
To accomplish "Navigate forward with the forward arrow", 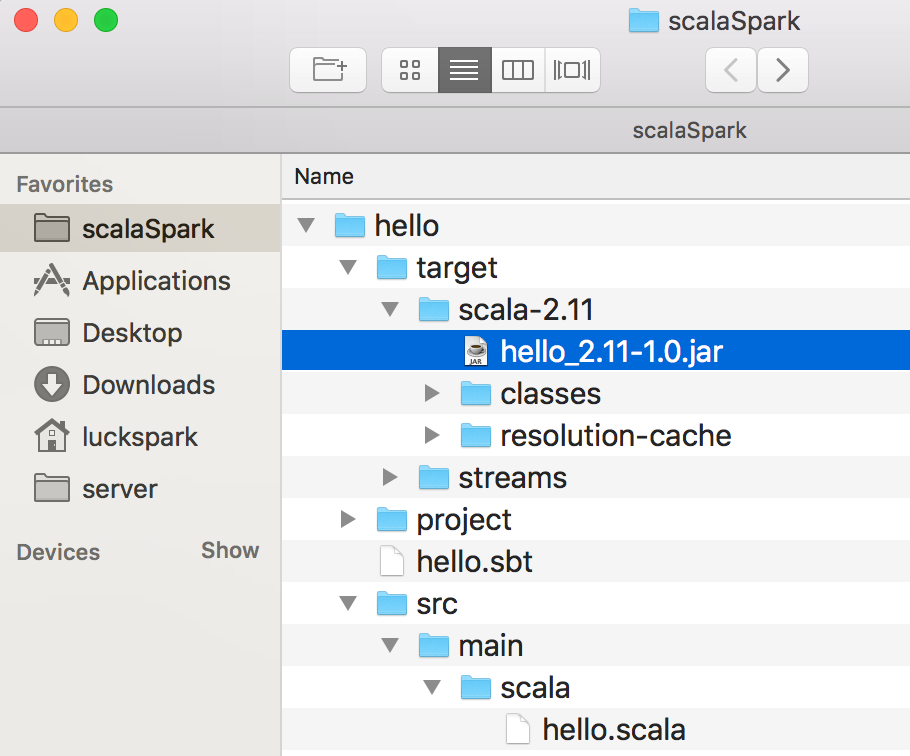I will (783, 70).
